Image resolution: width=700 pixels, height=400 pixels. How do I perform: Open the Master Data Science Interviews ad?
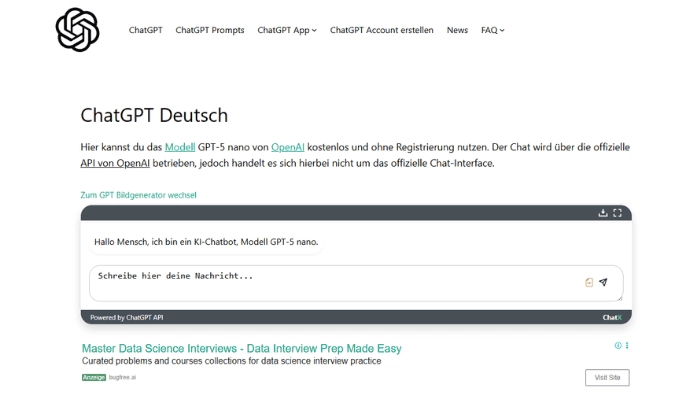coord(242,348)
